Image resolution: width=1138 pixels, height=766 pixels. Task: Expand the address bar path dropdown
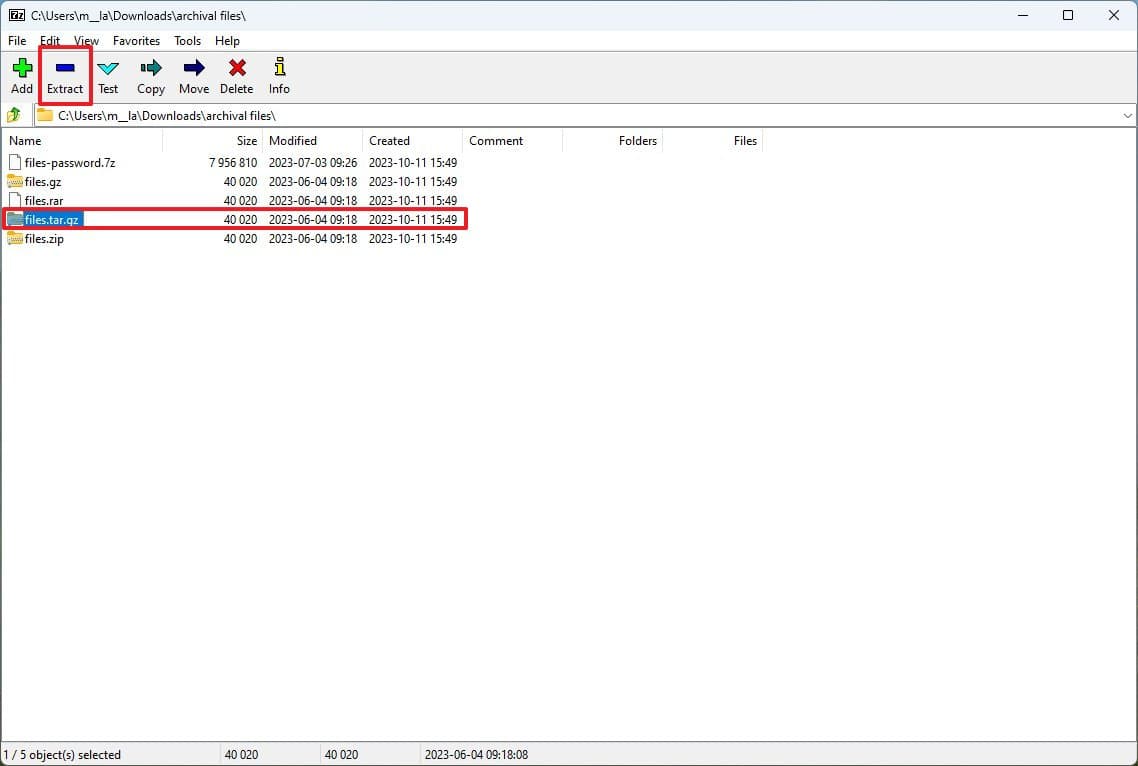tap(1127, 116)
